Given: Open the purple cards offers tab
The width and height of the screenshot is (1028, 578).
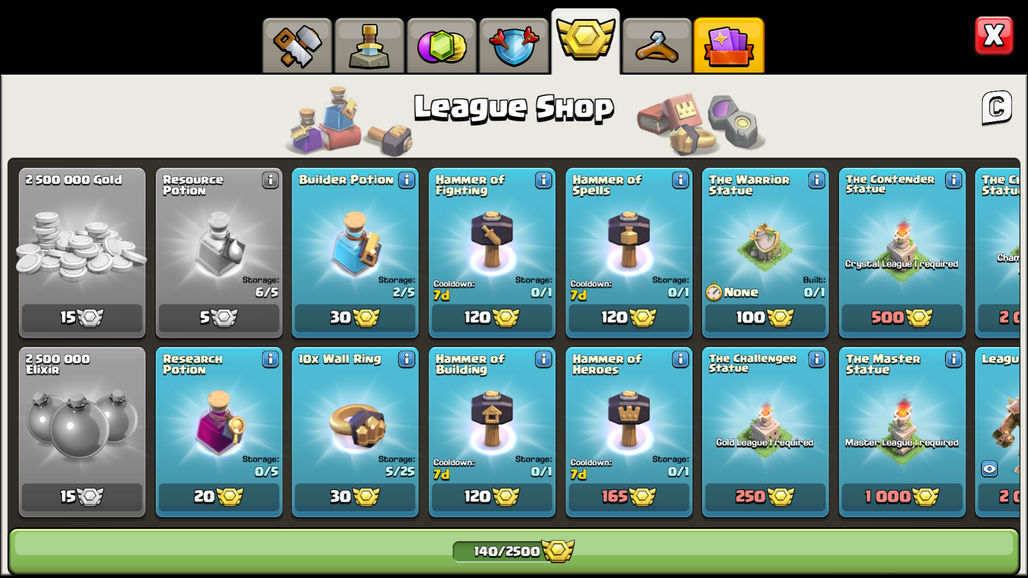Looking at the screenshot, I should coord(729,46).
